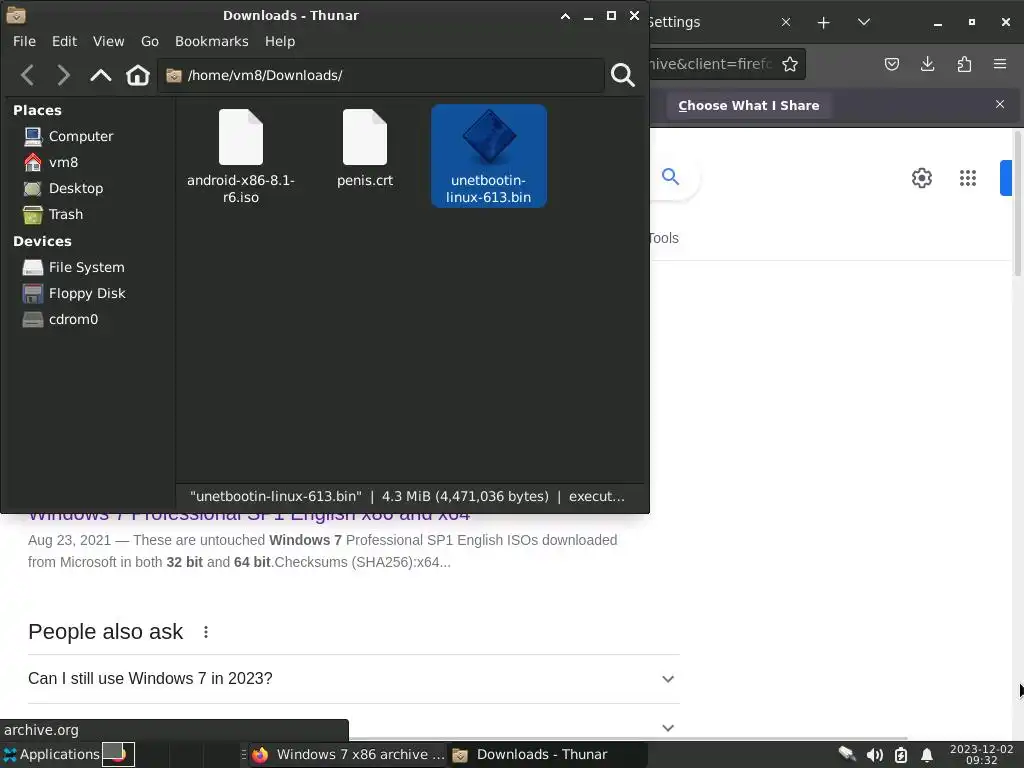
Task: Click the folder icon in Thunar's path bar
Action: click(174, 76)
